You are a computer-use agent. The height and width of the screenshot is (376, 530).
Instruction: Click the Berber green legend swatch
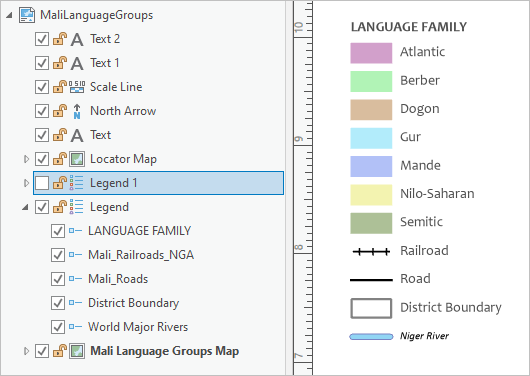[371, 81]
